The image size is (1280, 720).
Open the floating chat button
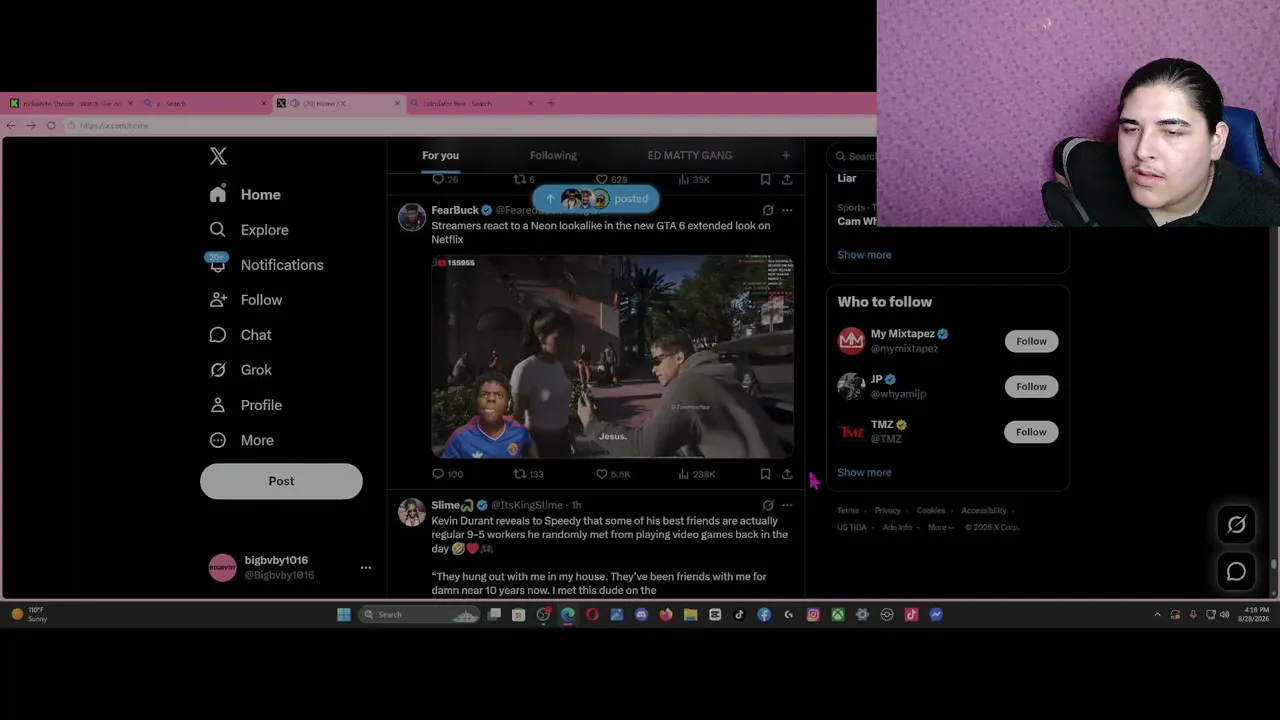[x=1237, y=571]
